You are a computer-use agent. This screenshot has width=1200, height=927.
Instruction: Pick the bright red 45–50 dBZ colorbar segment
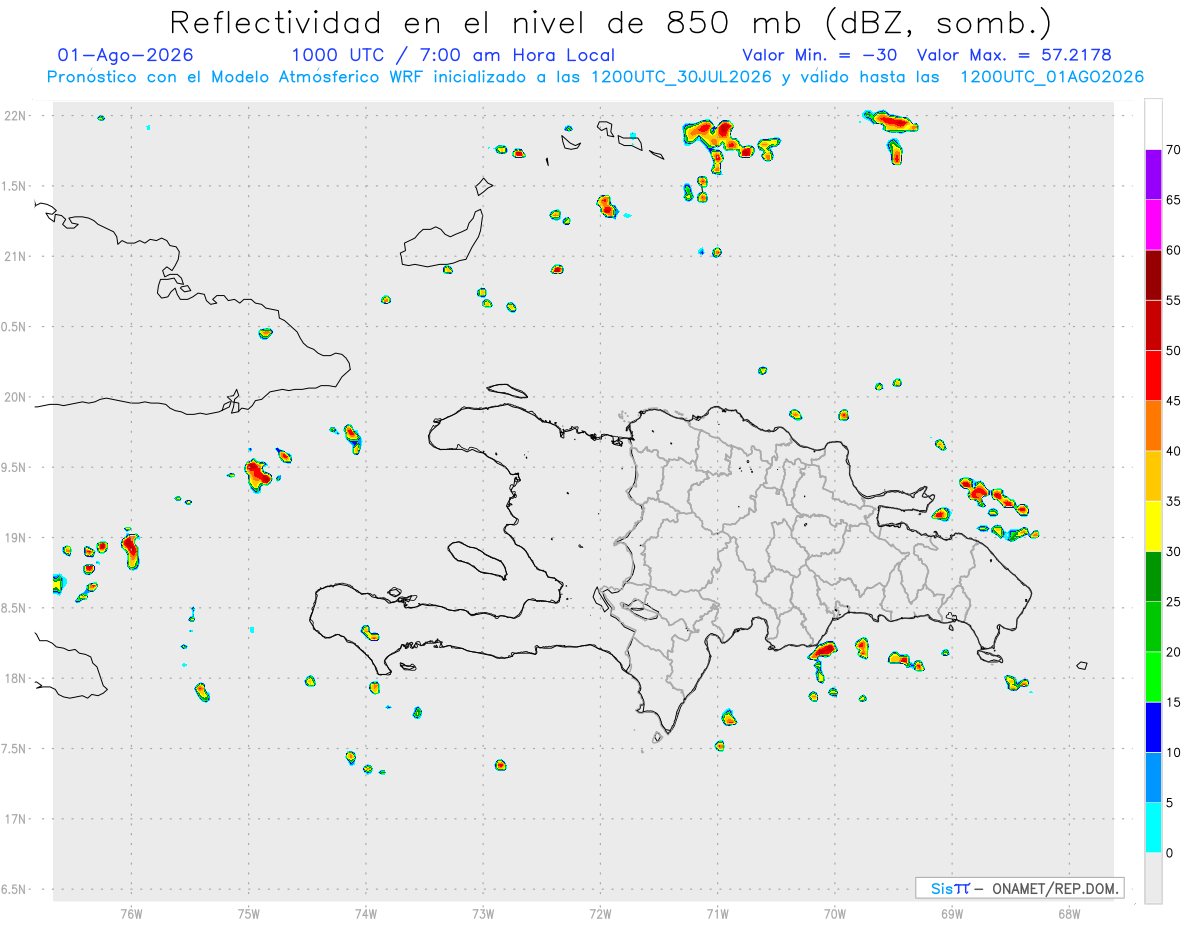click(x=1153, y=376)
